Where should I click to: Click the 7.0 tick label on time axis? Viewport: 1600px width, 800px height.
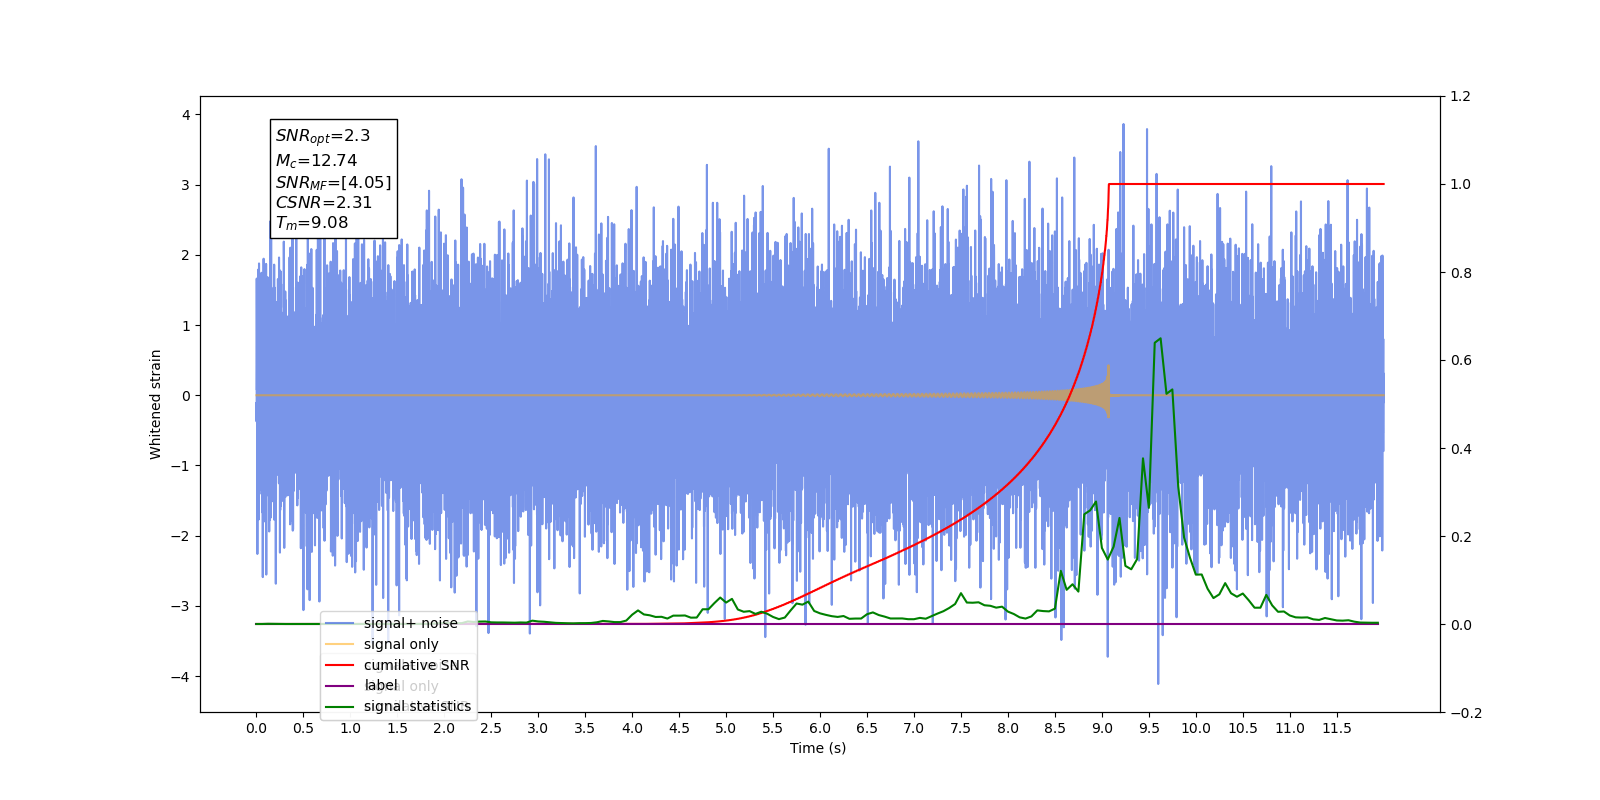tap(914, 728)
